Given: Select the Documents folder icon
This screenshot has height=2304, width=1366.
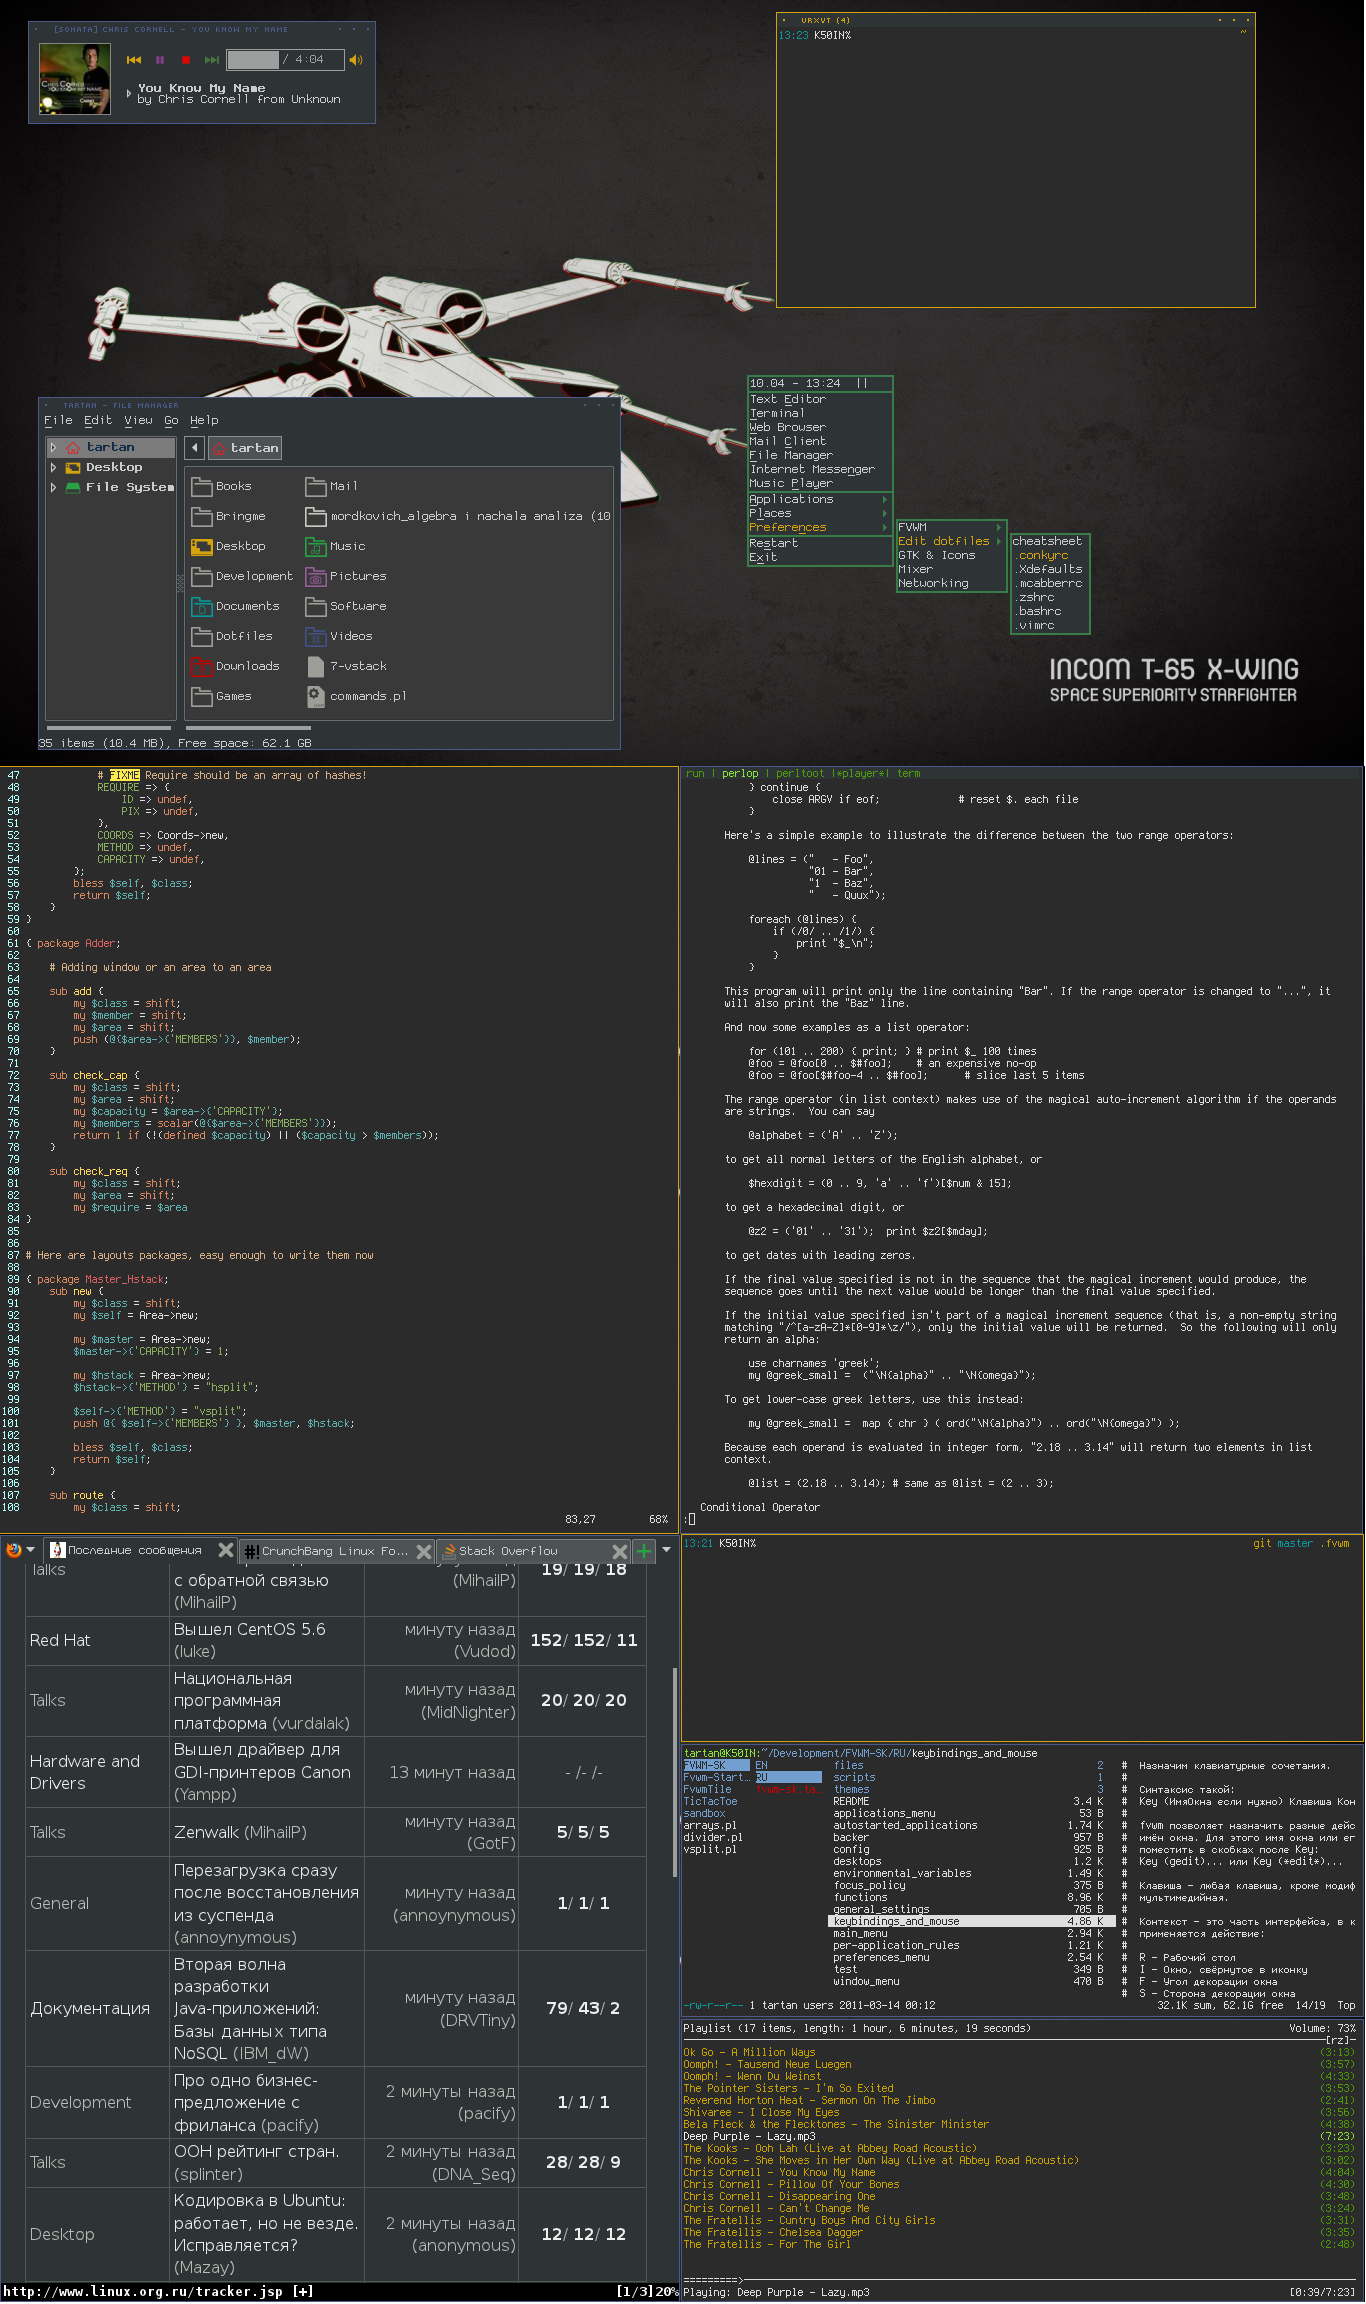Looking at the screenshot, I should click(x=201, y=607).
